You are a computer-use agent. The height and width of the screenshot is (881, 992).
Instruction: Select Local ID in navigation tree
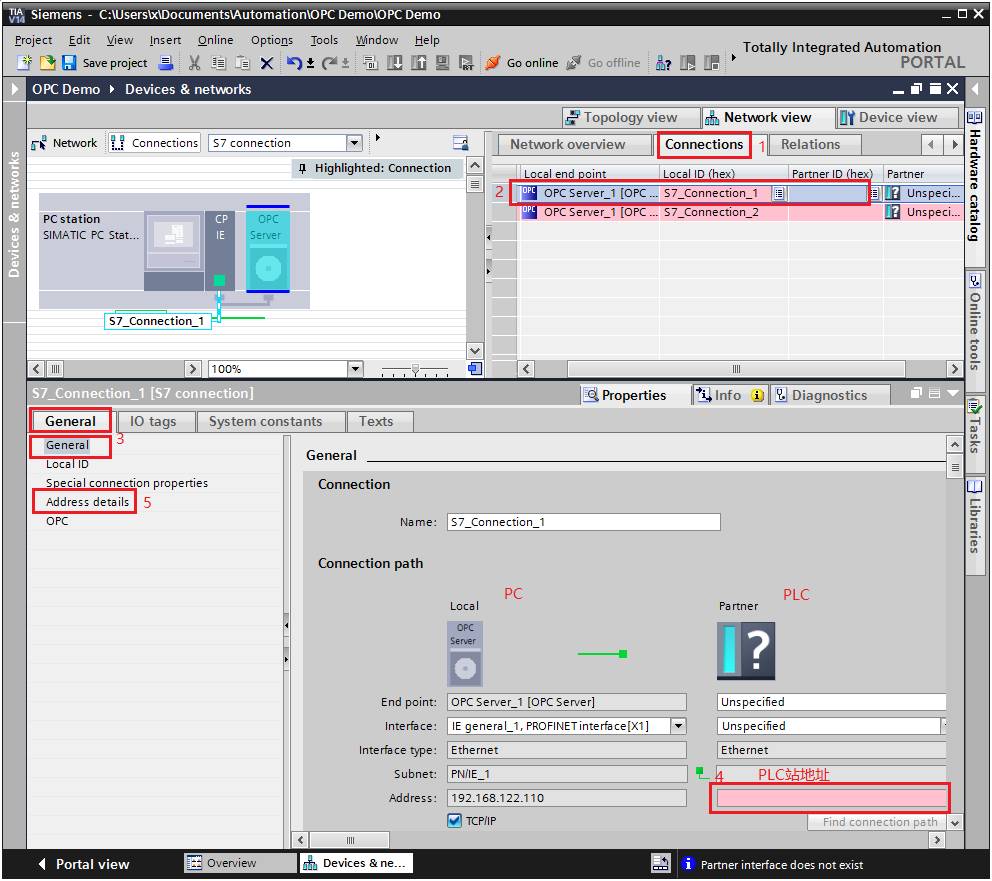(67, 464)
